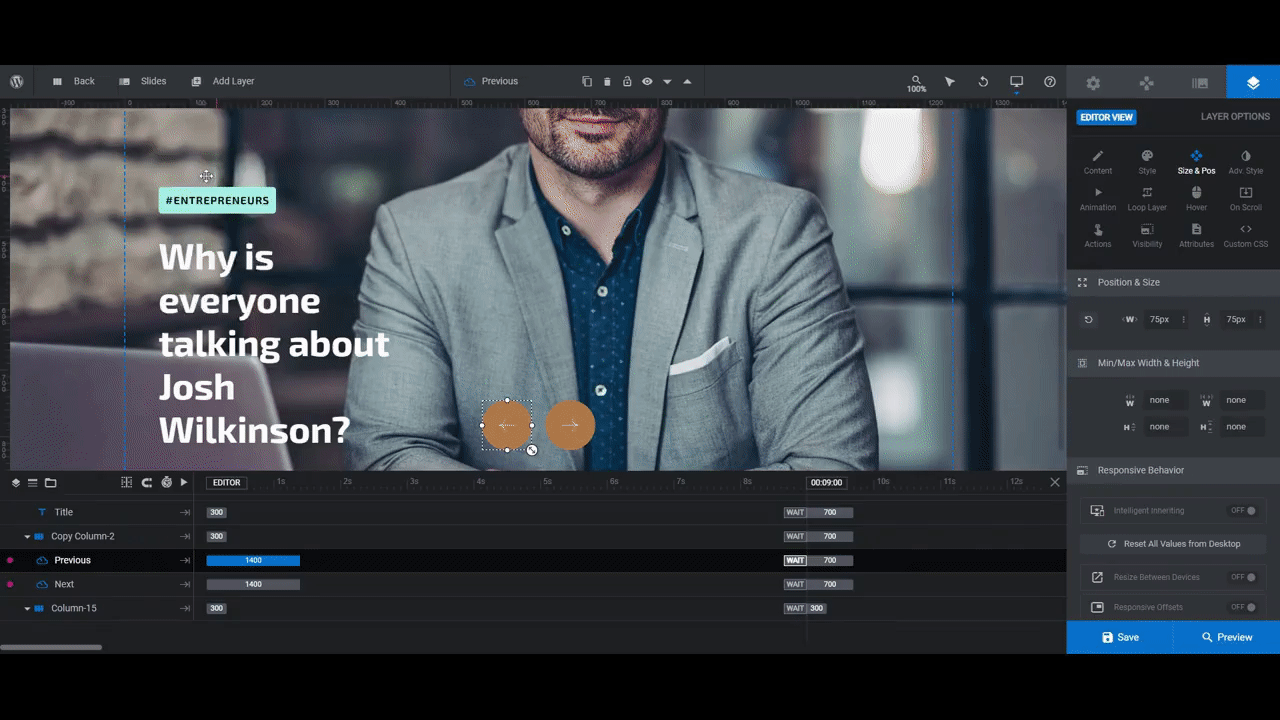Collapse the Copy Column-2 group
The width and height of the screenshot is (1280, 720).
click(27, 537)
